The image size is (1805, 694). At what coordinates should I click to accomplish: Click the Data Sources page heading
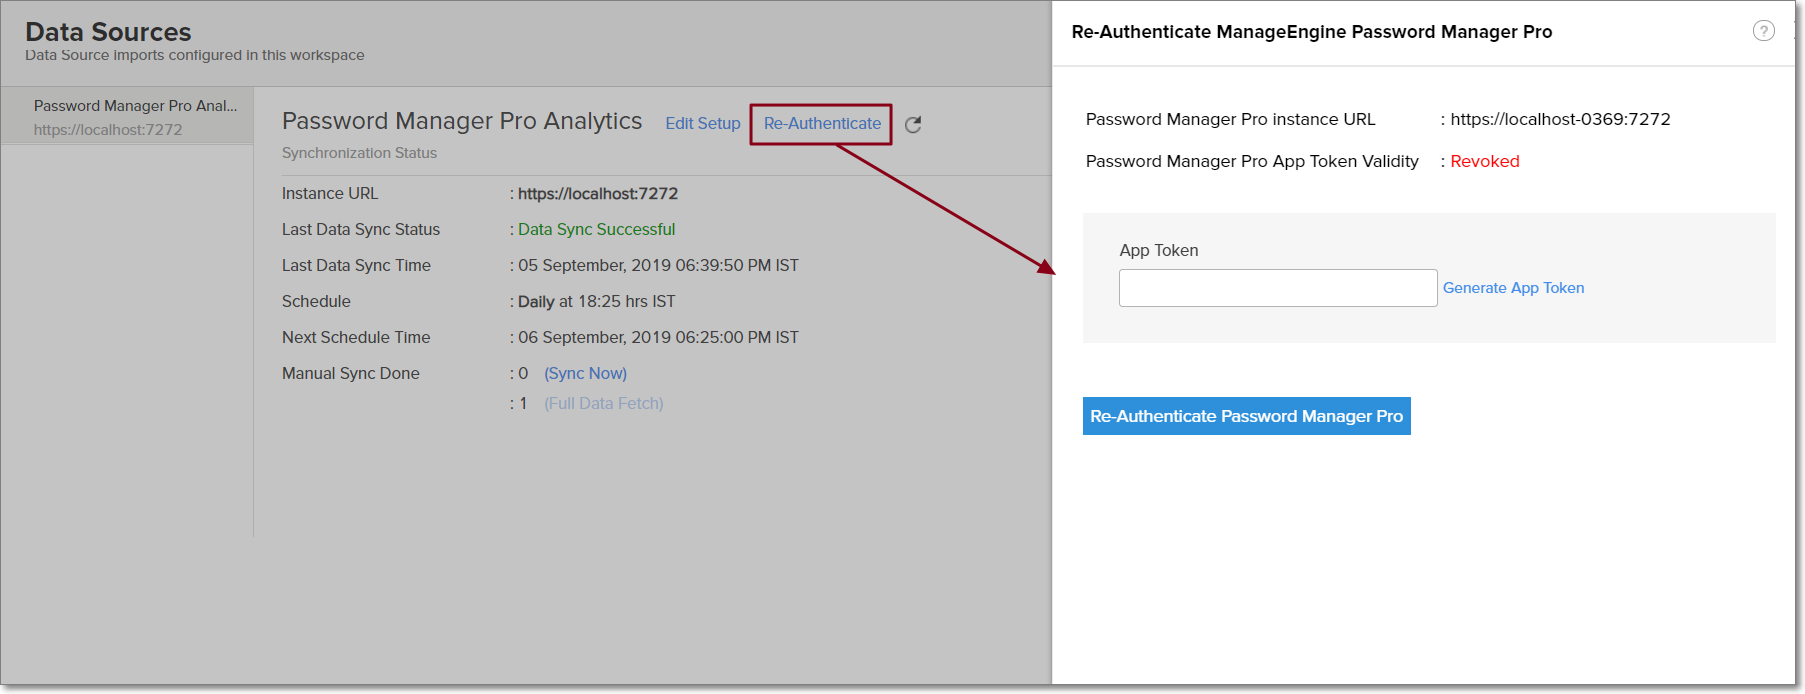[x=108, y=32]
